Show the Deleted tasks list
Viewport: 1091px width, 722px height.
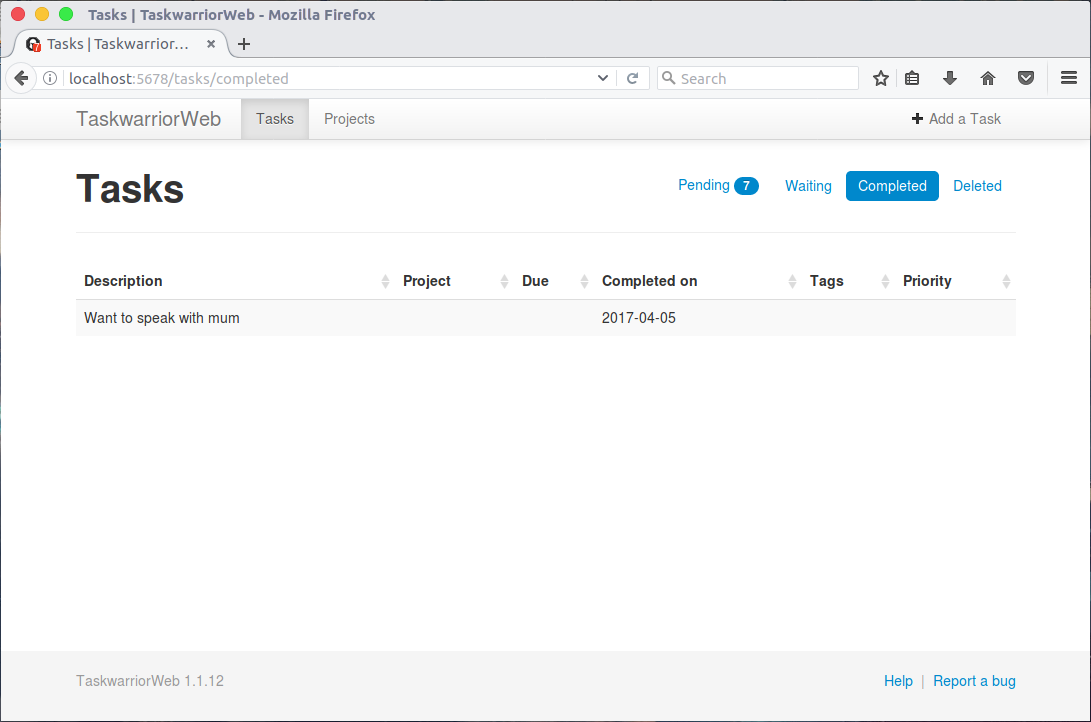[978, 186]
